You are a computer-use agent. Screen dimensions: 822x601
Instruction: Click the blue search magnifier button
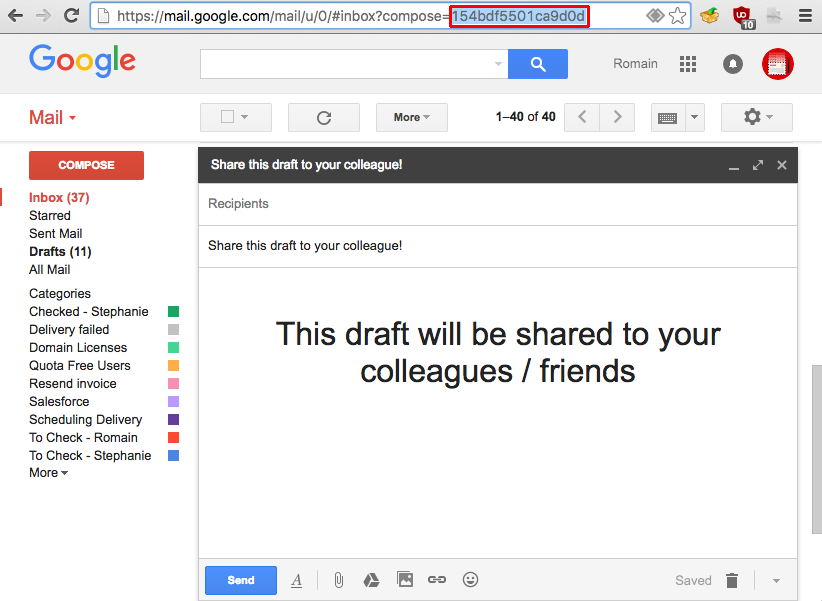(x=538, y=64)
